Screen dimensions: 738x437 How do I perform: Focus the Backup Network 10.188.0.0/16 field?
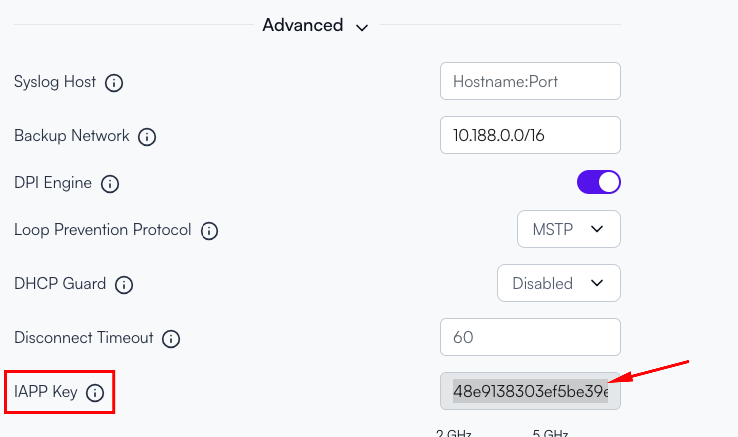click(530, 135)
